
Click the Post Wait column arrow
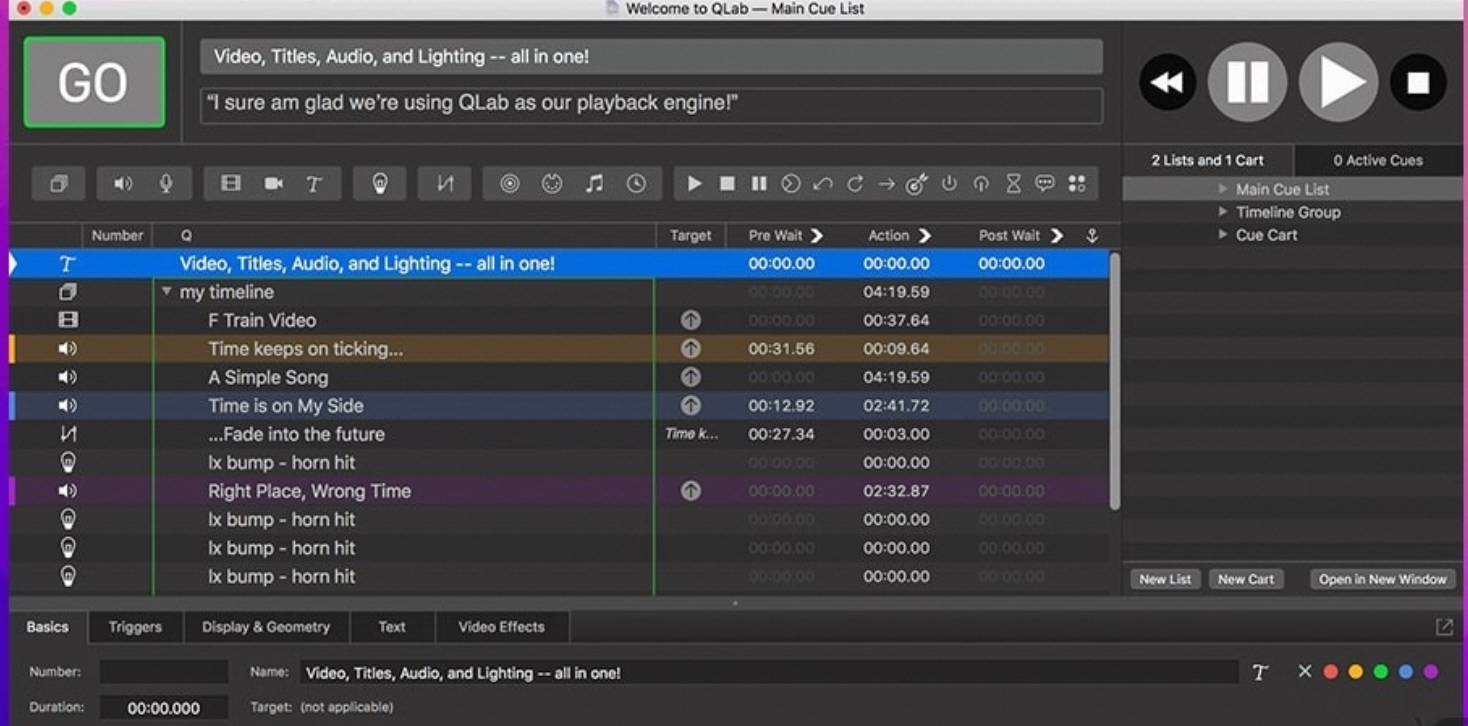tap(1057, 236)
